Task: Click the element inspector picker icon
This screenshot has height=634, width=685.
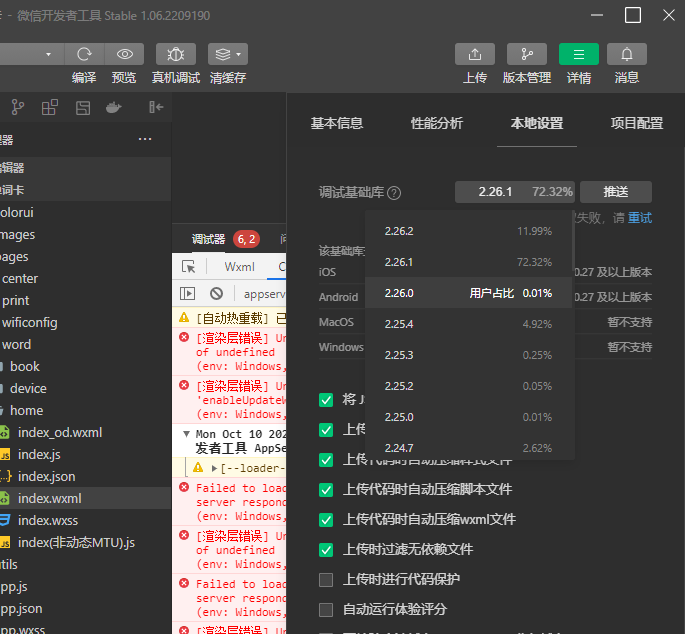Action: point(189,267)
